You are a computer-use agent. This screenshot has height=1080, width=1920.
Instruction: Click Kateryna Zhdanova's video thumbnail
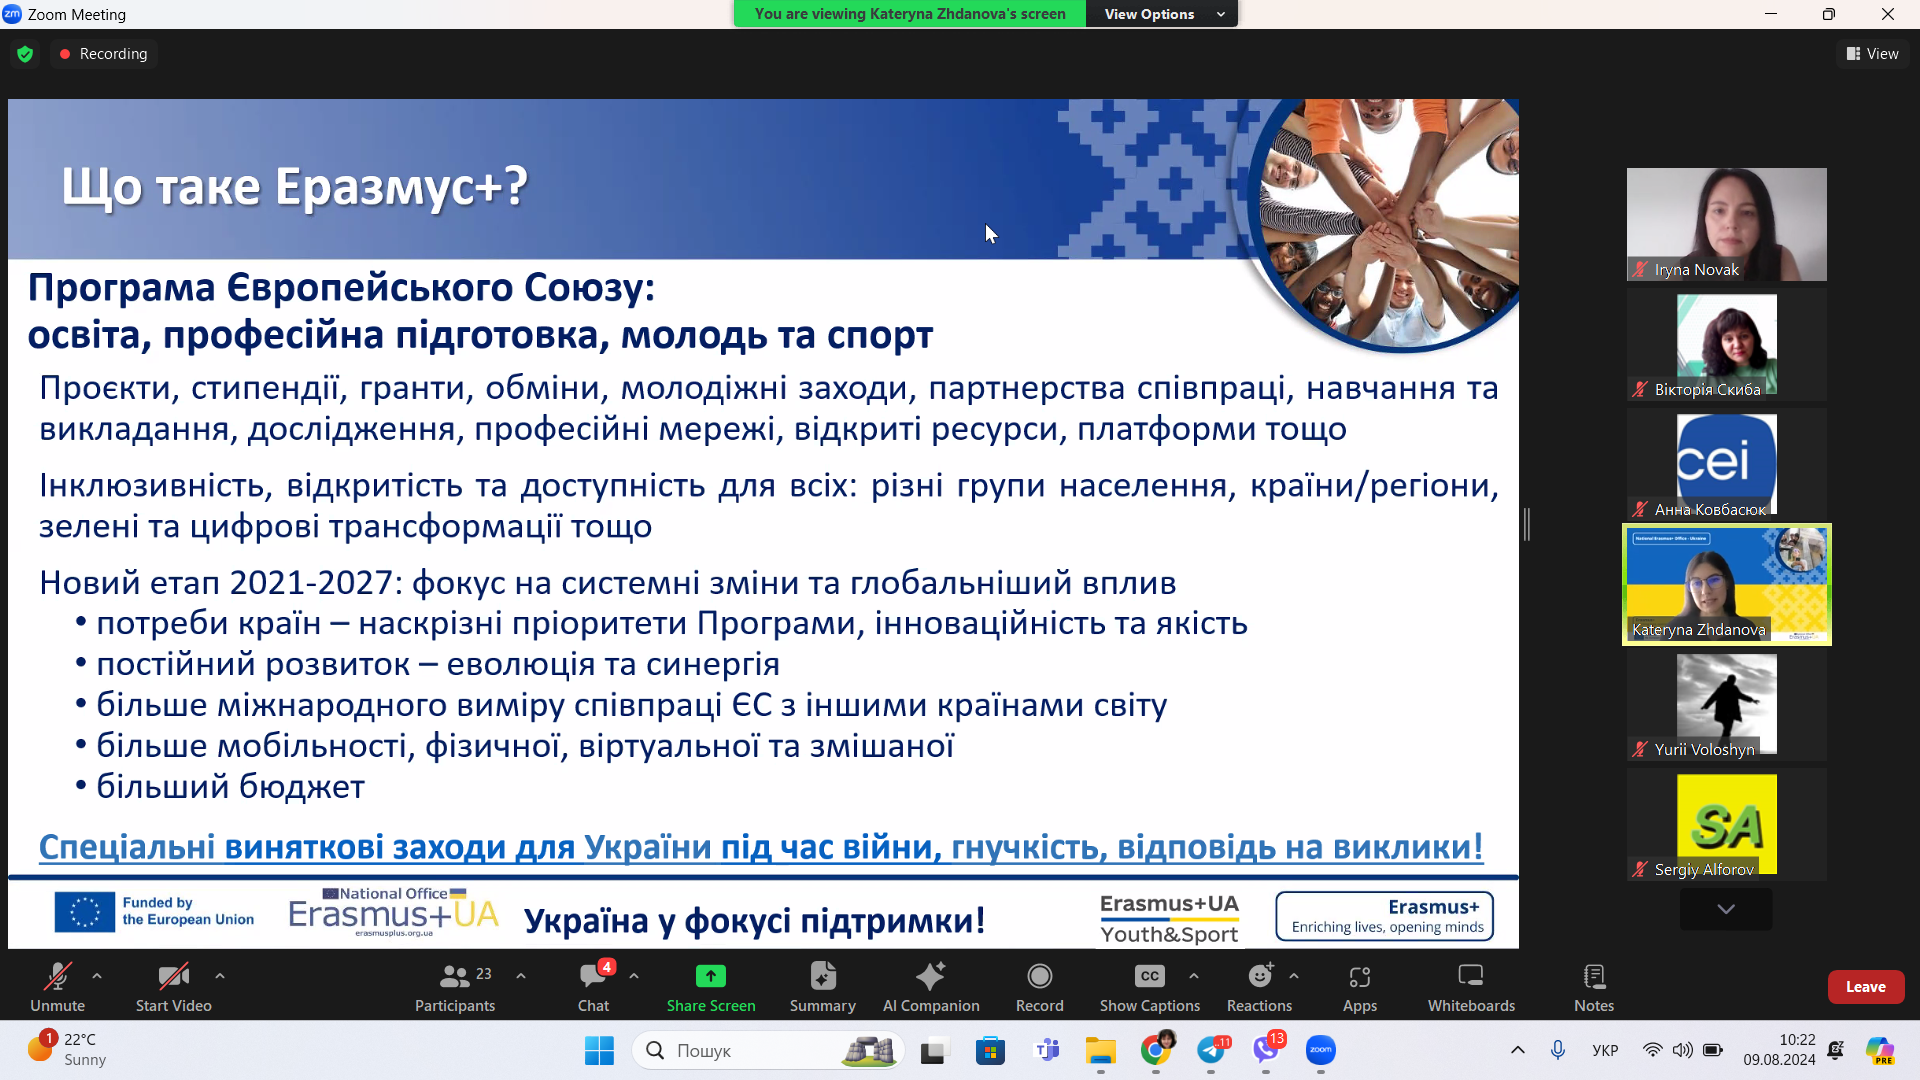tap(1725, 584)
